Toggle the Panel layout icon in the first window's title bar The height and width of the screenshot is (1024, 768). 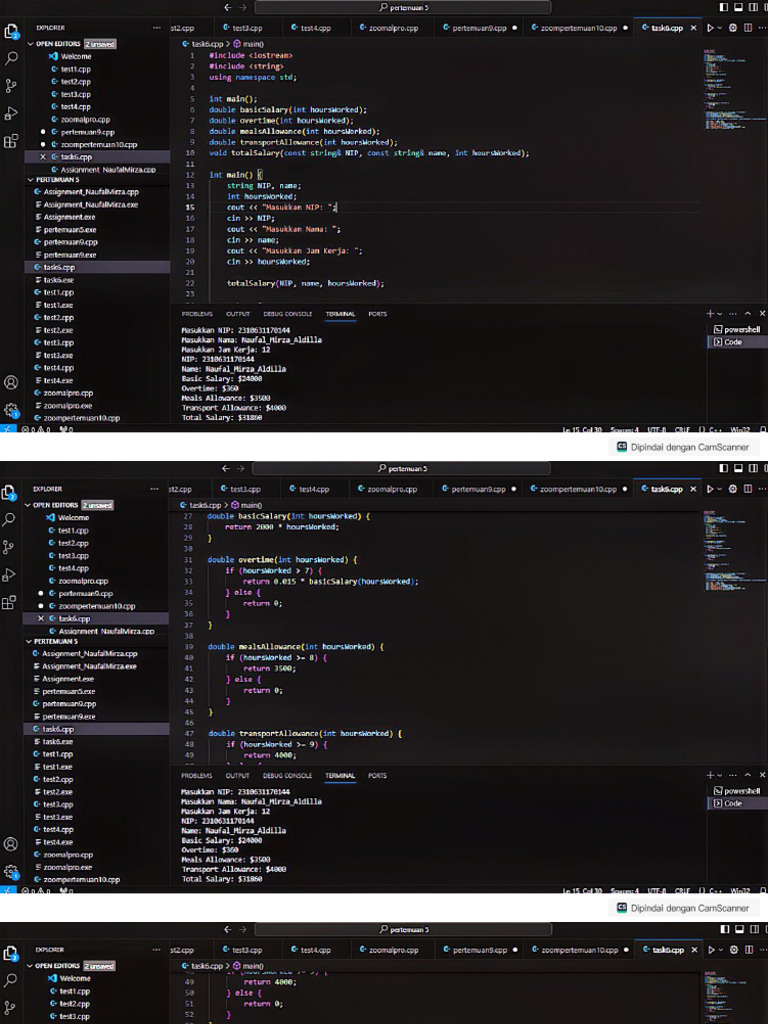pos(739,7)
